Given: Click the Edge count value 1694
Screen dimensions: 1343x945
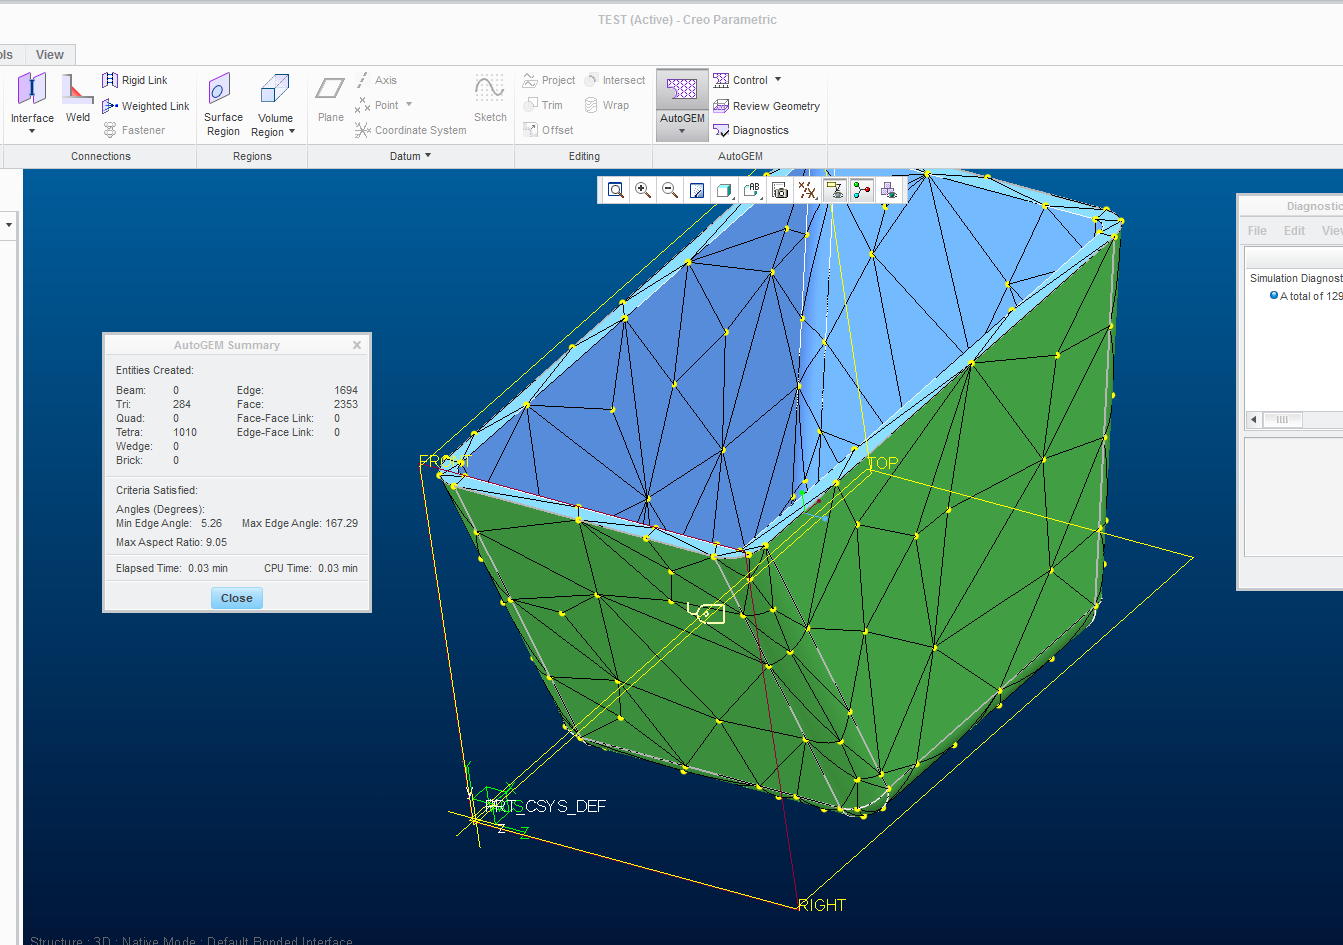Looking at the screenshot, I should click(x=346, y=390).
